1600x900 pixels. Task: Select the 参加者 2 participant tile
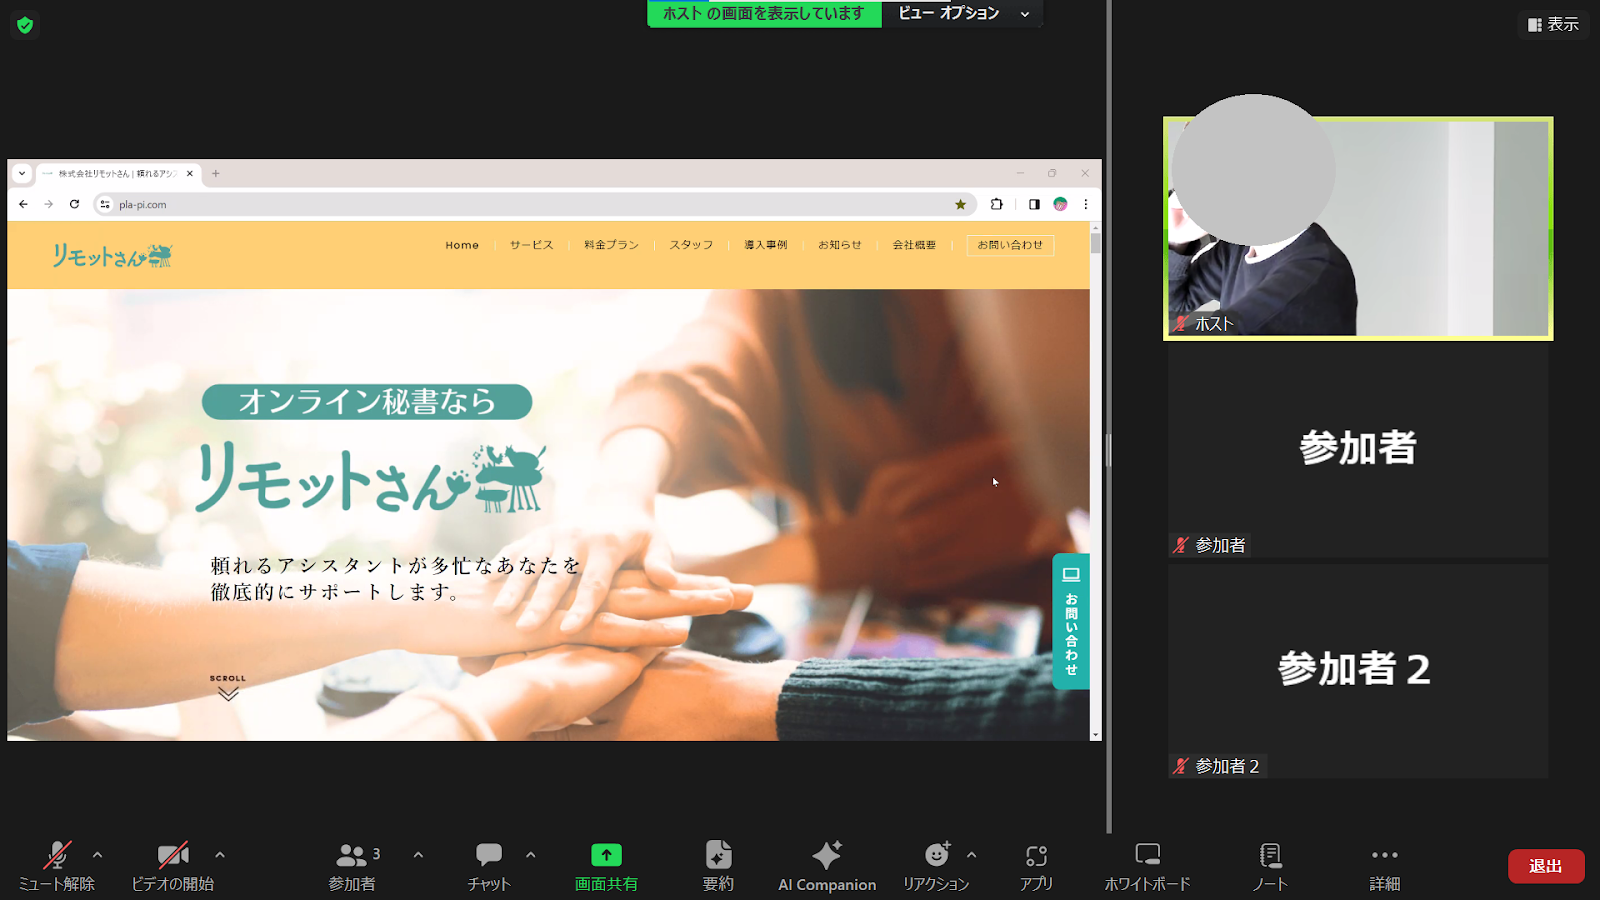pyautogui.click(x=1358, y=671)
